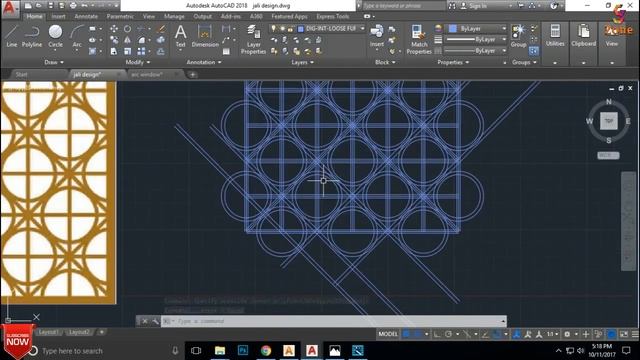Toggle ortho mode in status bar
Viewport: 640px width, 360px height.
point(437,334)
